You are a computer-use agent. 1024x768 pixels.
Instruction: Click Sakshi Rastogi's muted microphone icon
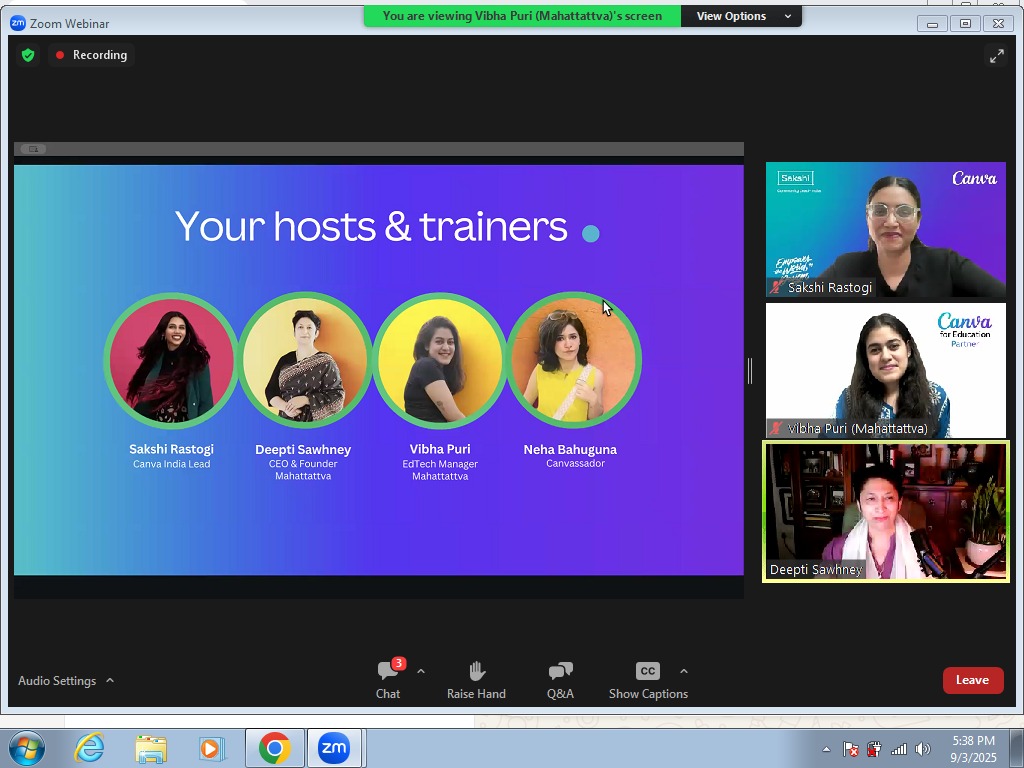pos(776,287)
